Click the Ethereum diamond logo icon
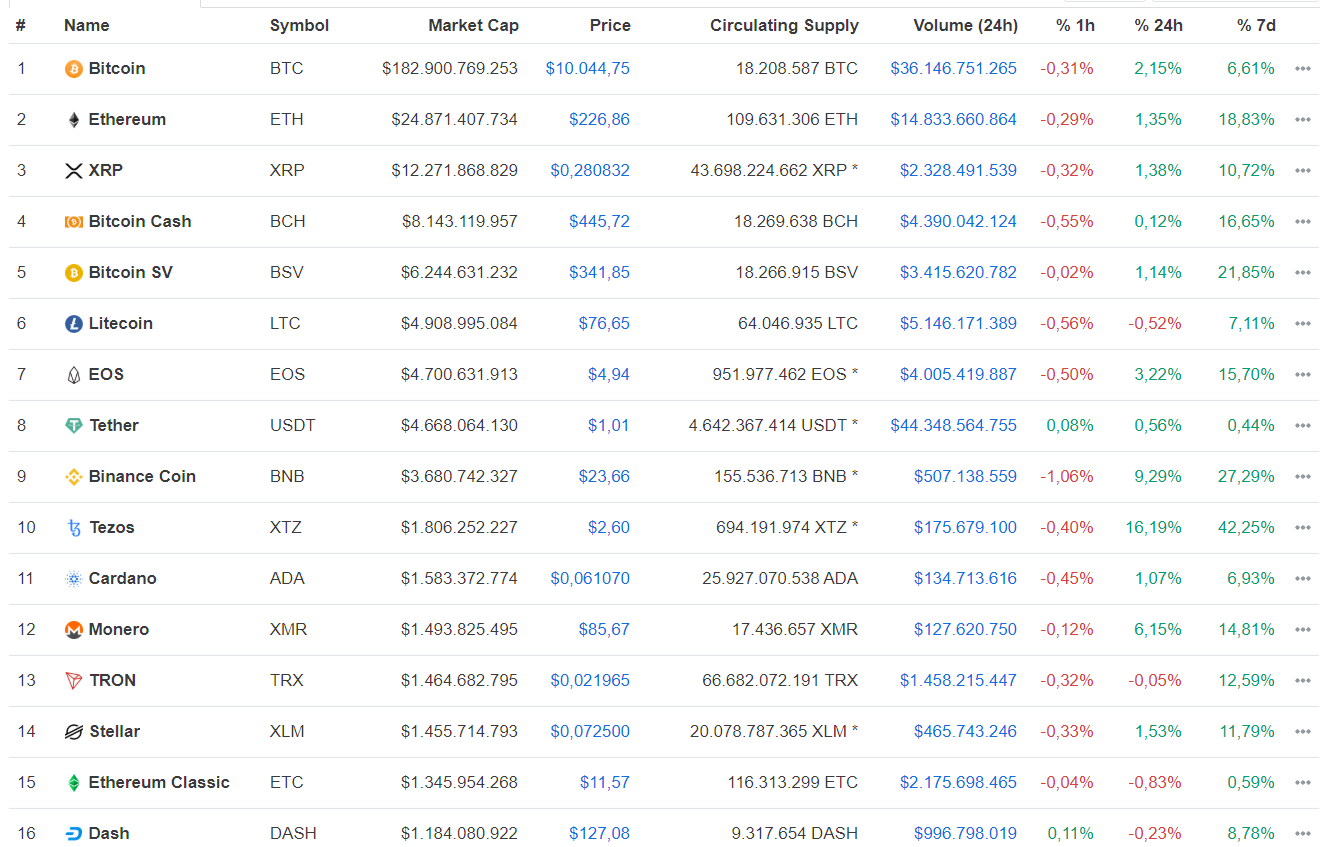This screenshot has width=1325, height=847. coord(73,120)
